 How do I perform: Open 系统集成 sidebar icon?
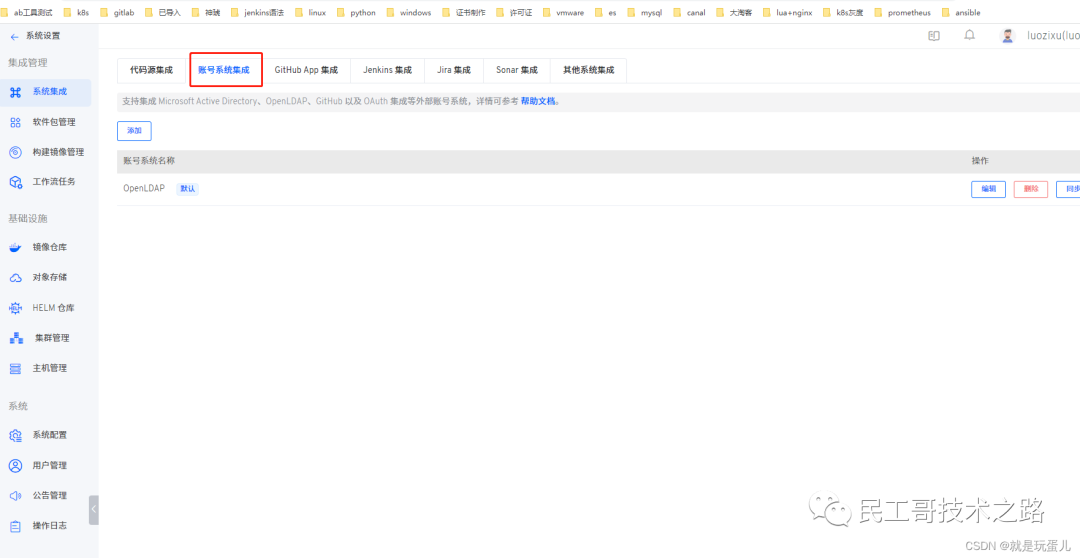click(15, 92)
